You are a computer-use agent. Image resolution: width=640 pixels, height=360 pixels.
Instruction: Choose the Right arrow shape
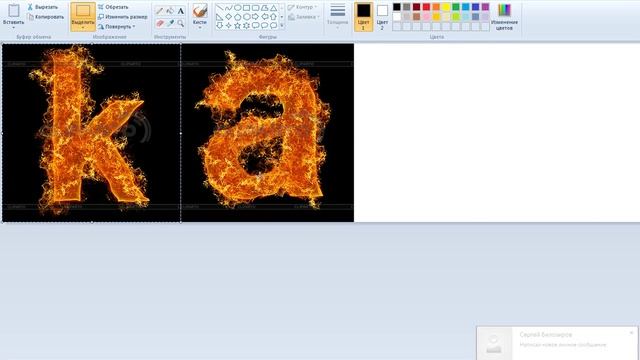tap(256, 17)
